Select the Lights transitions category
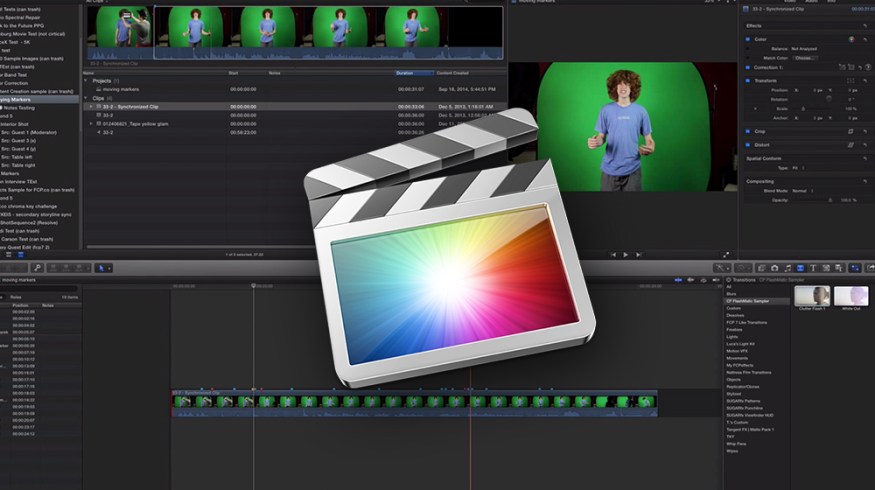 pyautogui.click(x=733, y=337)
